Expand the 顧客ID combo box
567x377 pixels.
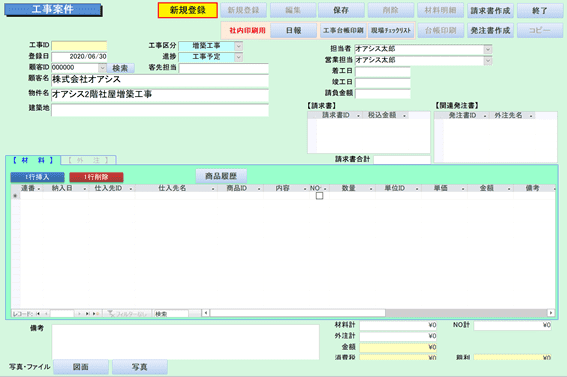[x=102, y=68]
